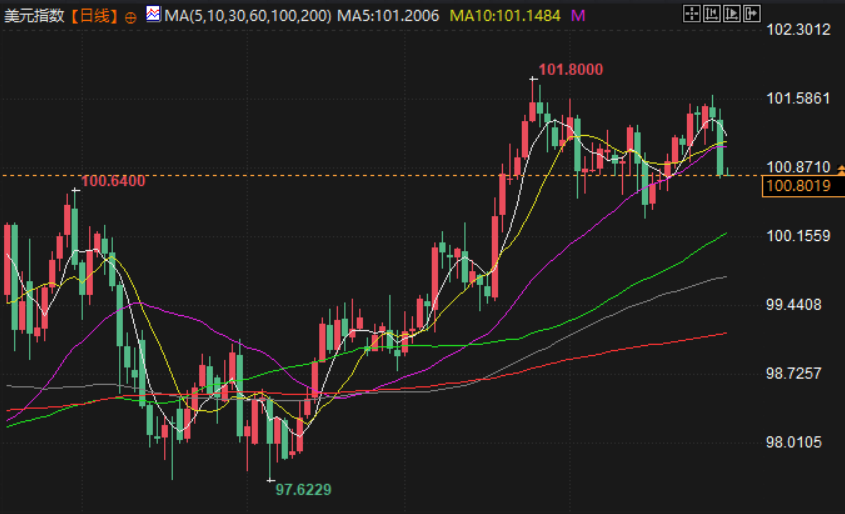Click the chart step-back axis icon
Viewport: 845px width, 514px height.
[x=711, y=13]
